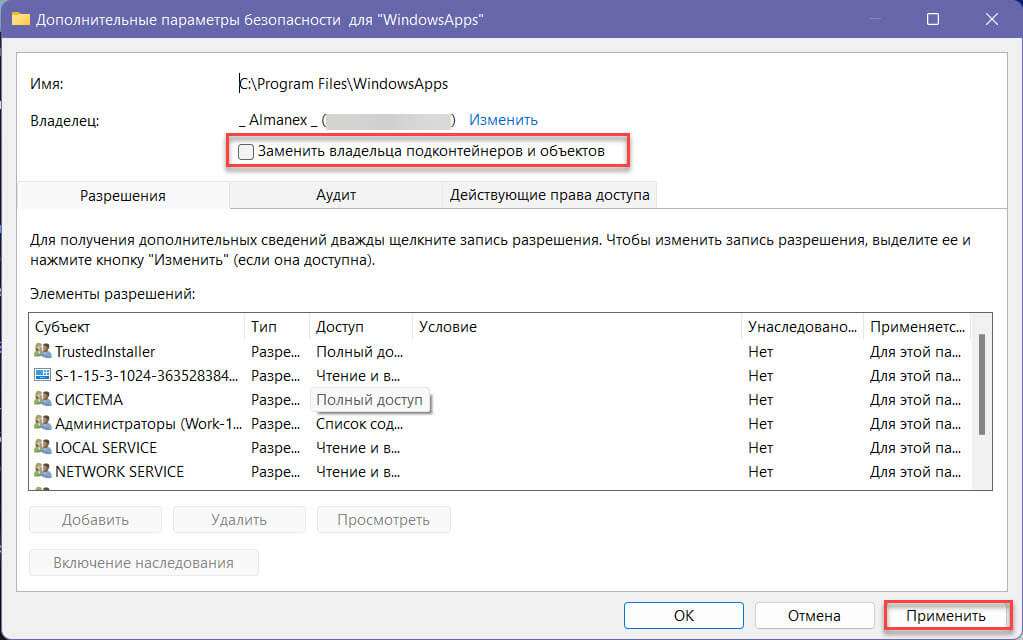
Task: Click the Администраторы user group icon
Action: click(42, 423)
